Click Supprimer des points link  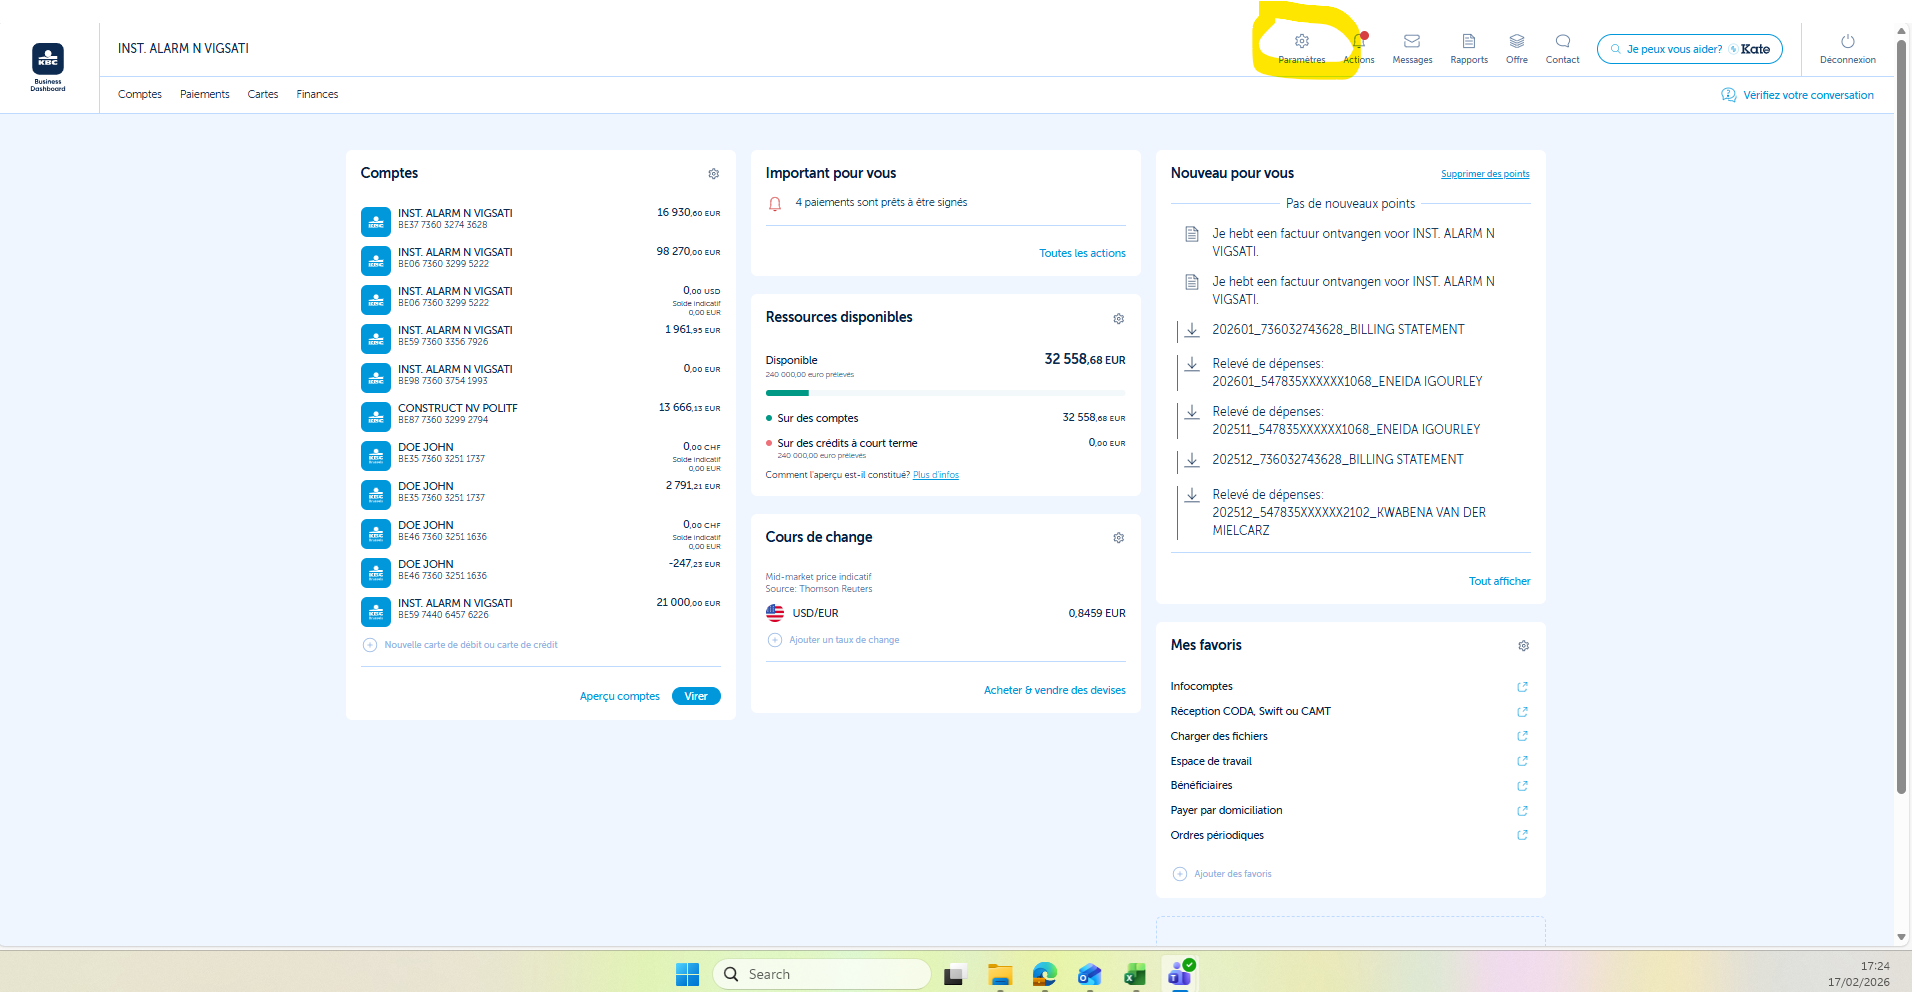1484,174
